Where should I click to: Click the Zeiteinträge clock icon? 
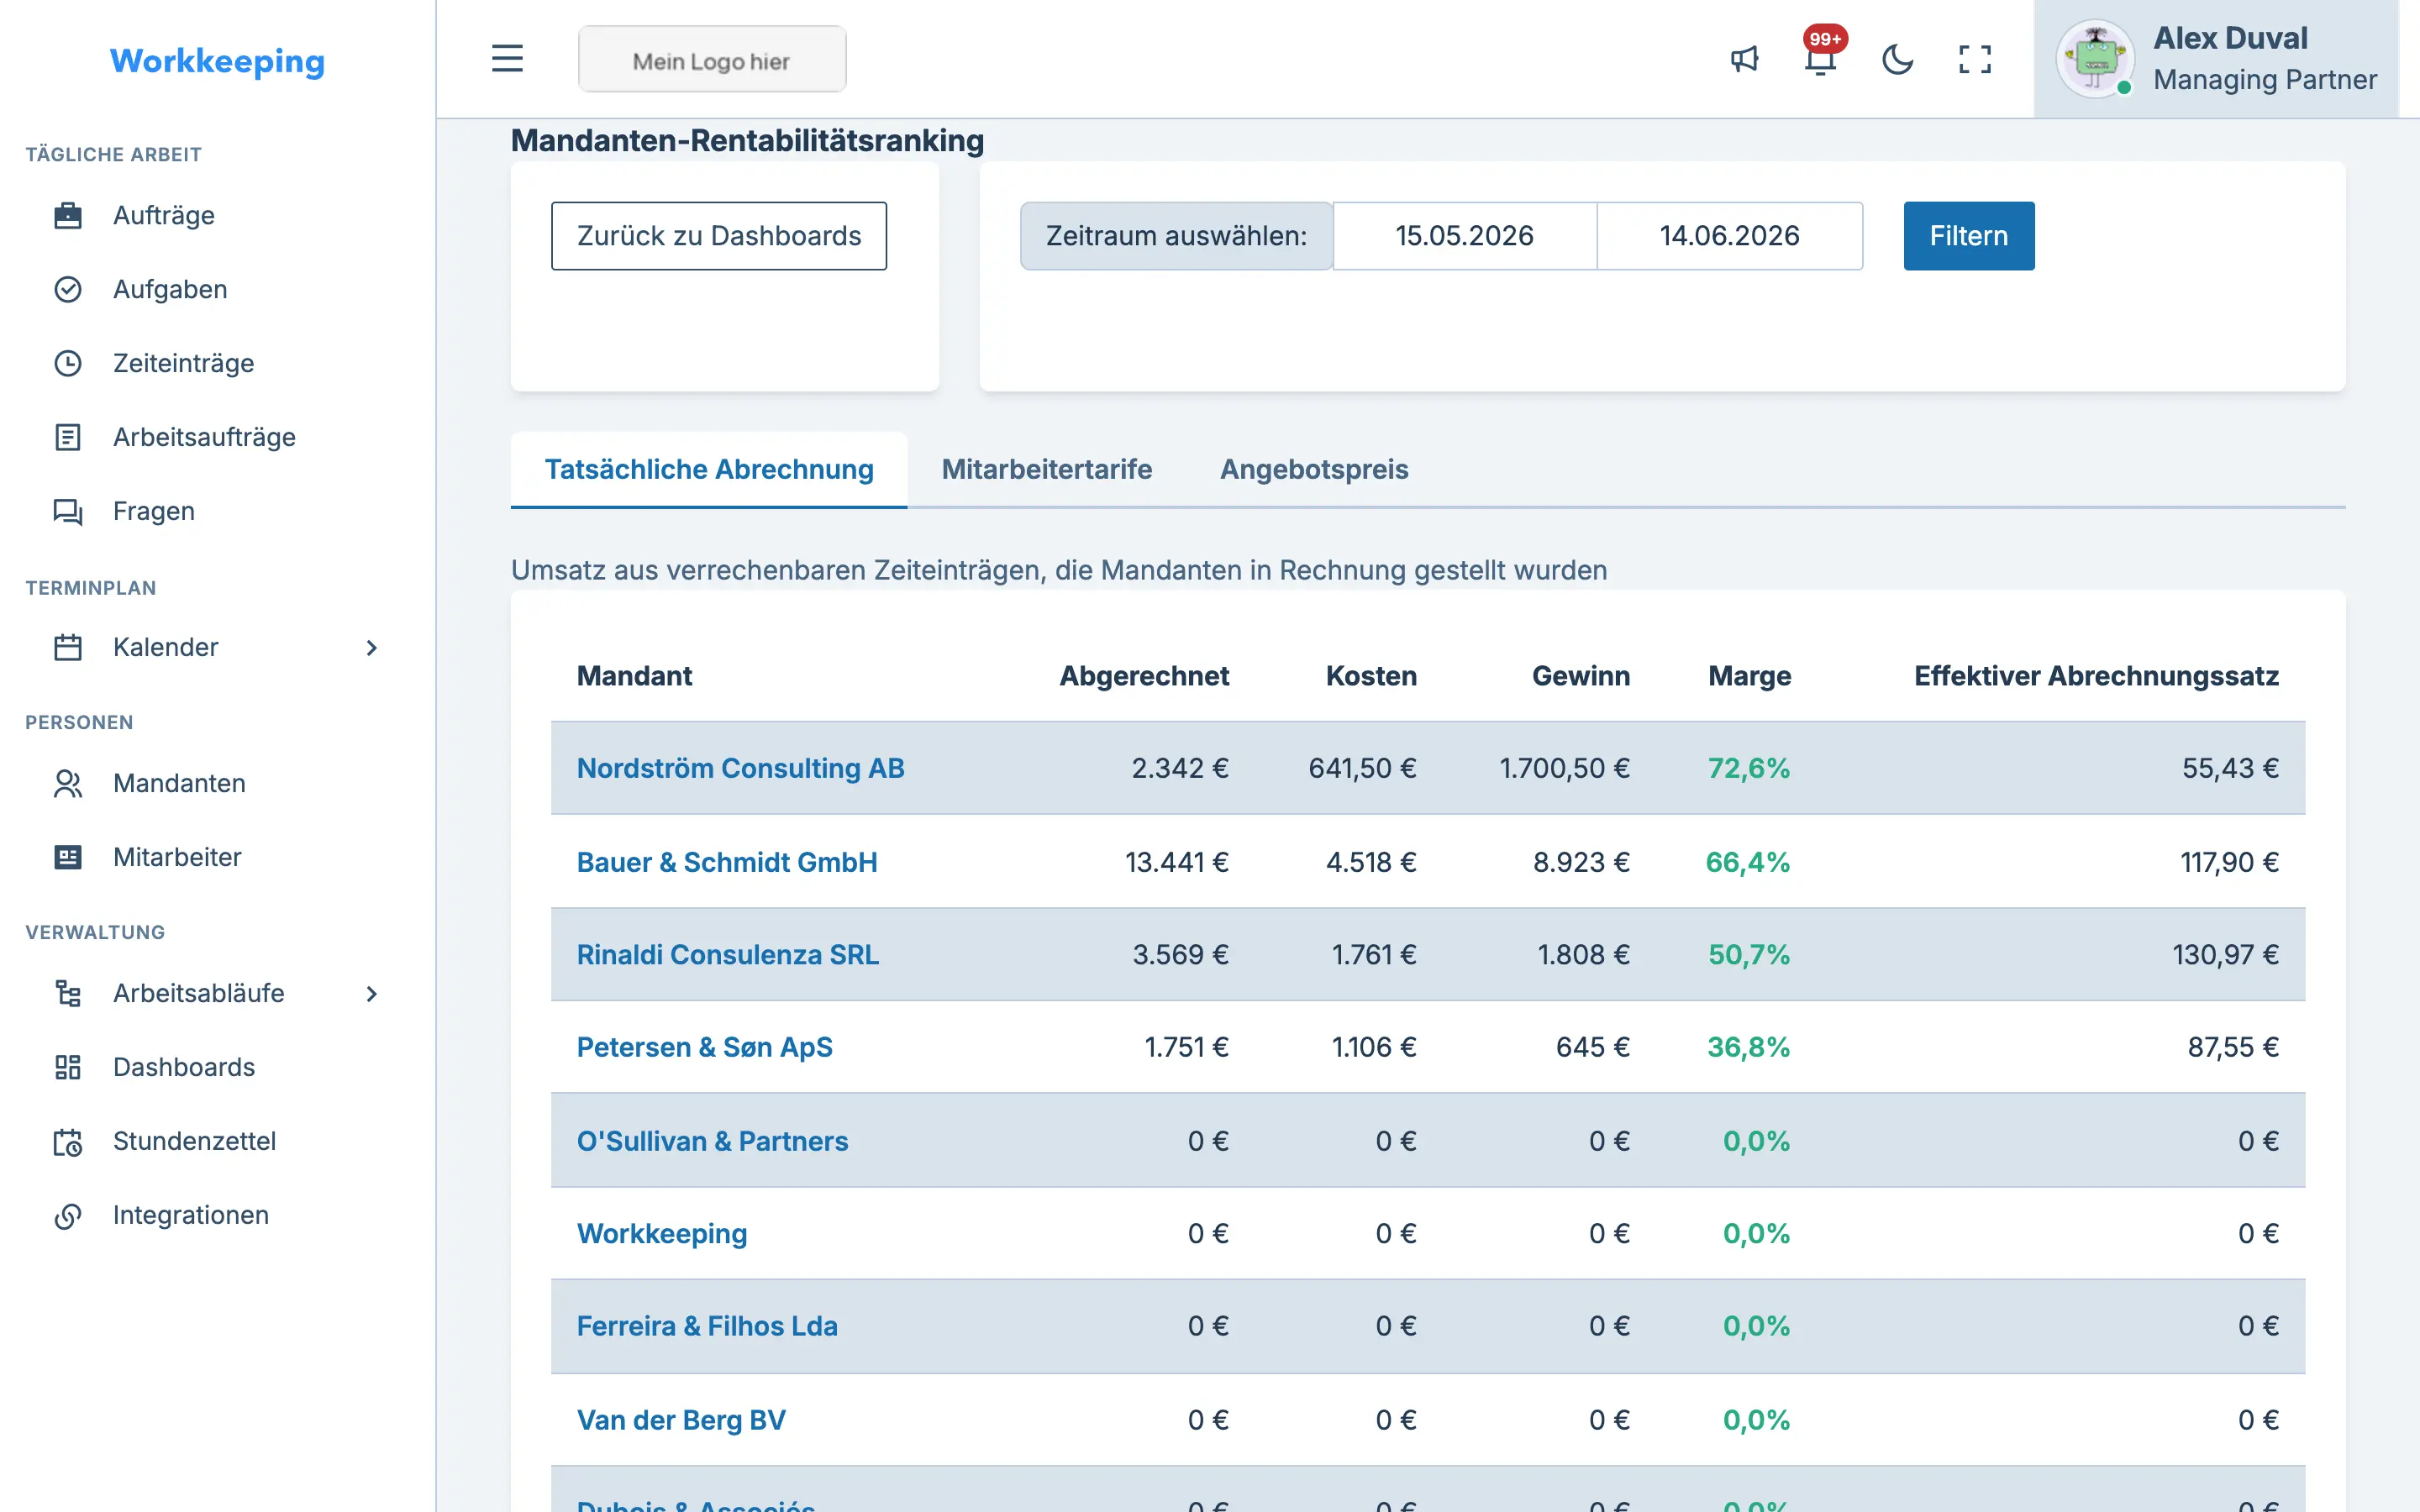coord(67,363)
